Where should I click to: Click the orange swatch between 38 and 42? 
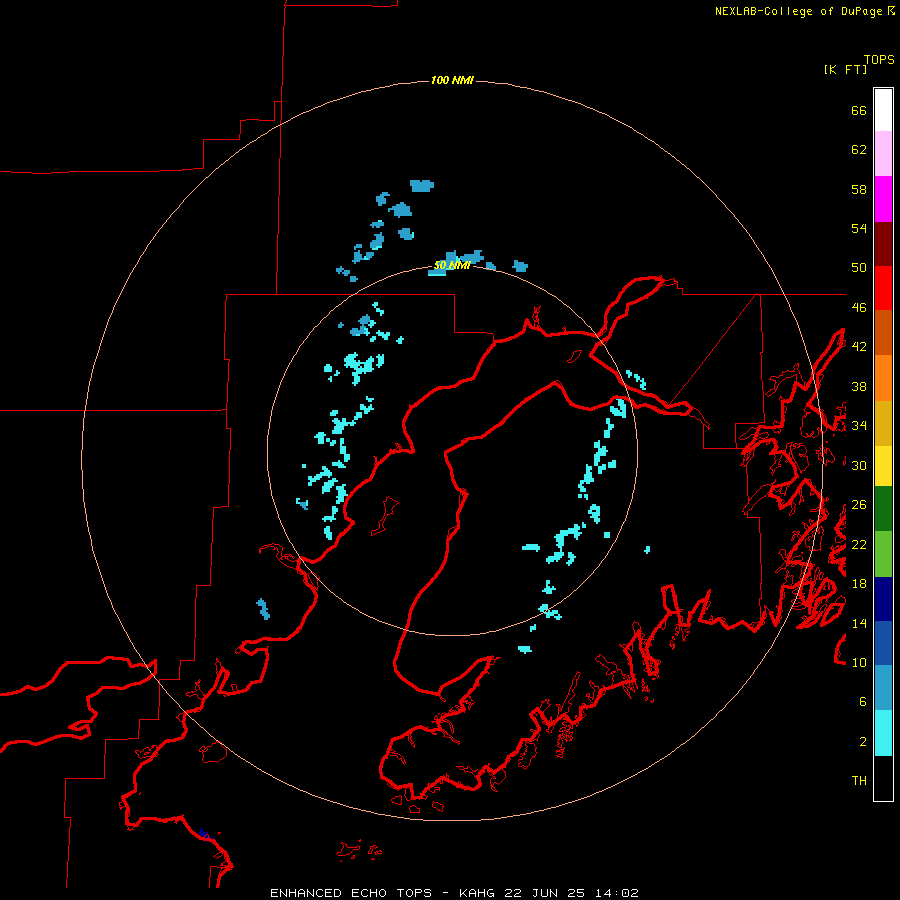pyautogui.click(x=883, y=378)
